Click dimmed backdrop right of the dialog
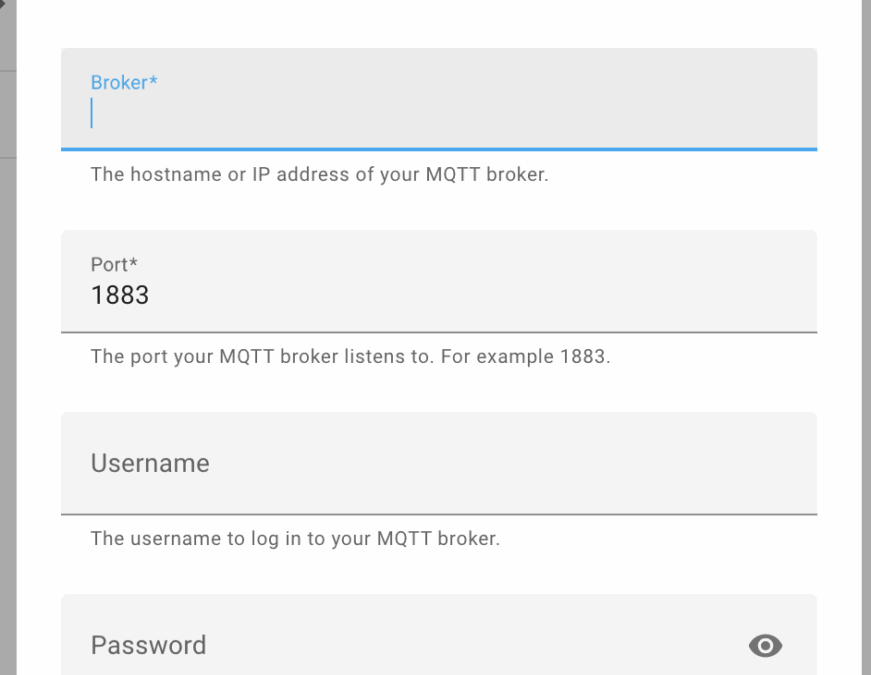 [866, 333]
